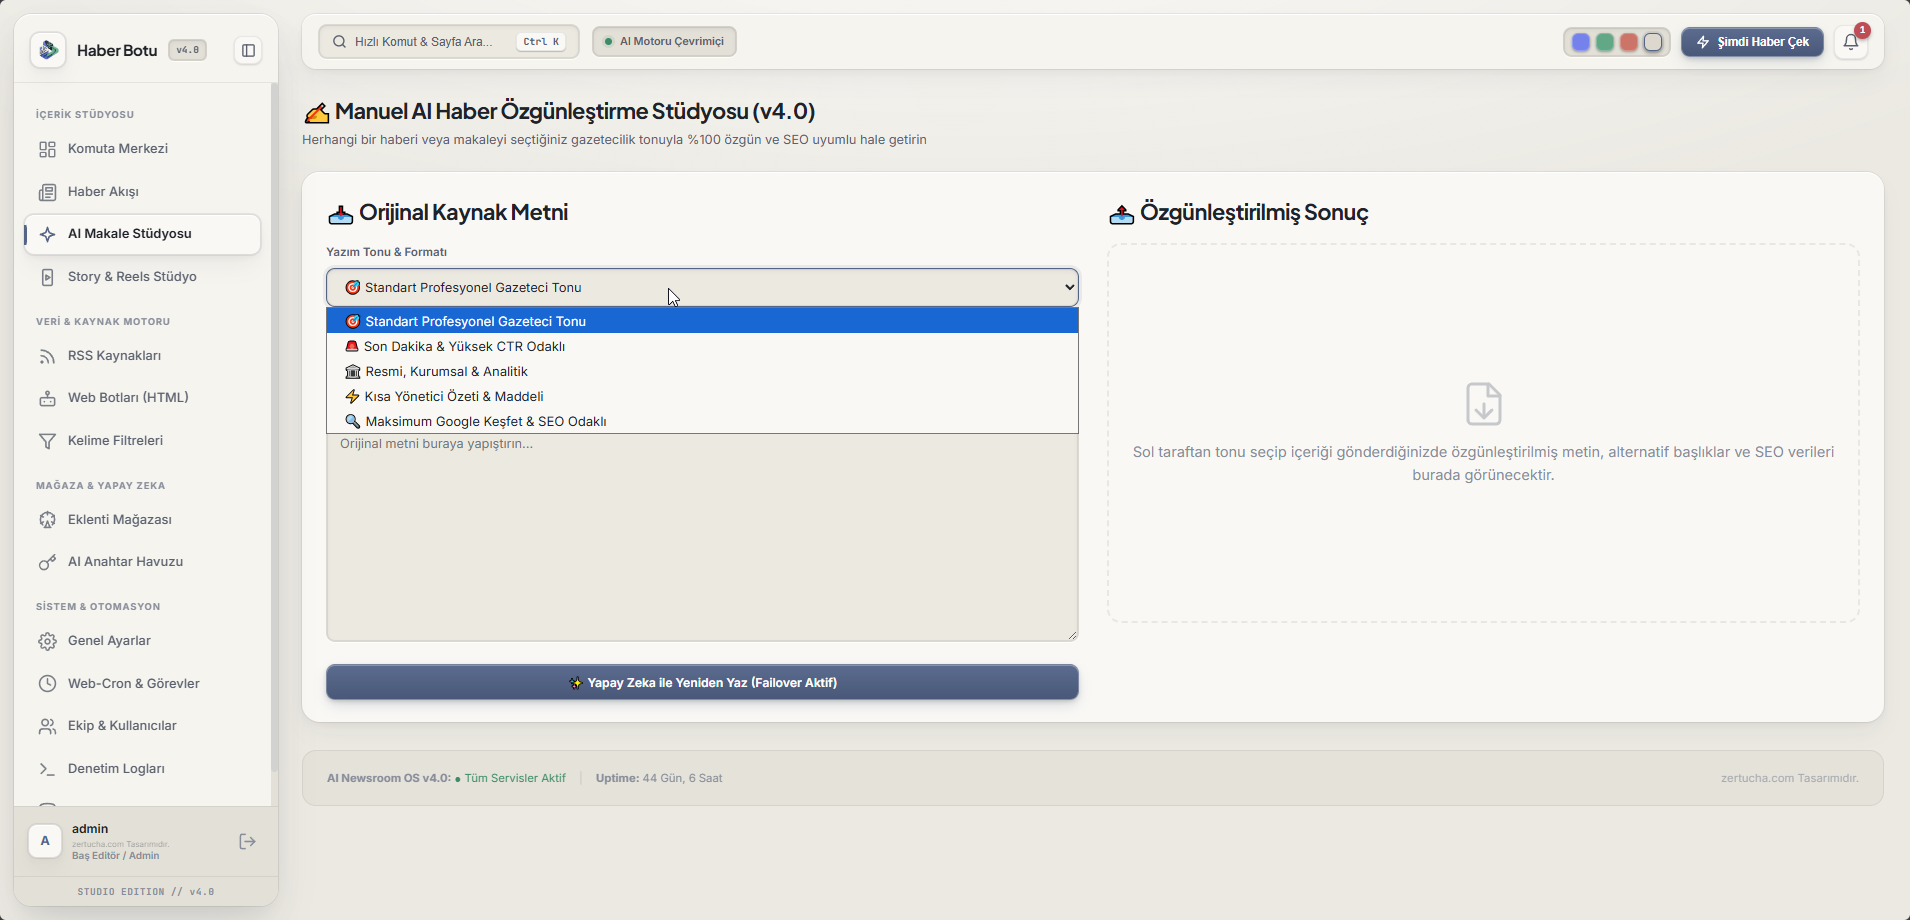The image size is (1910, 920).
Task: Click the Haber Botu logo icon
Action: click(48, 50)
